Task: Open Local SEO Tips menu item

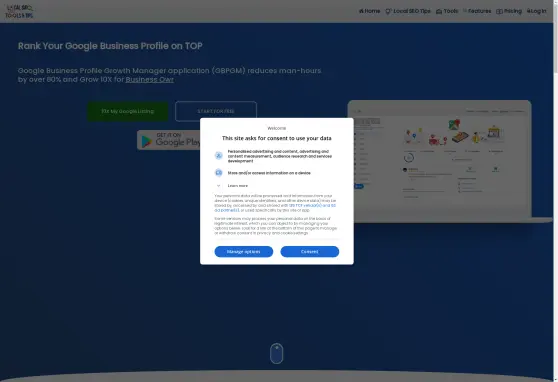Action: coord(408,11)
